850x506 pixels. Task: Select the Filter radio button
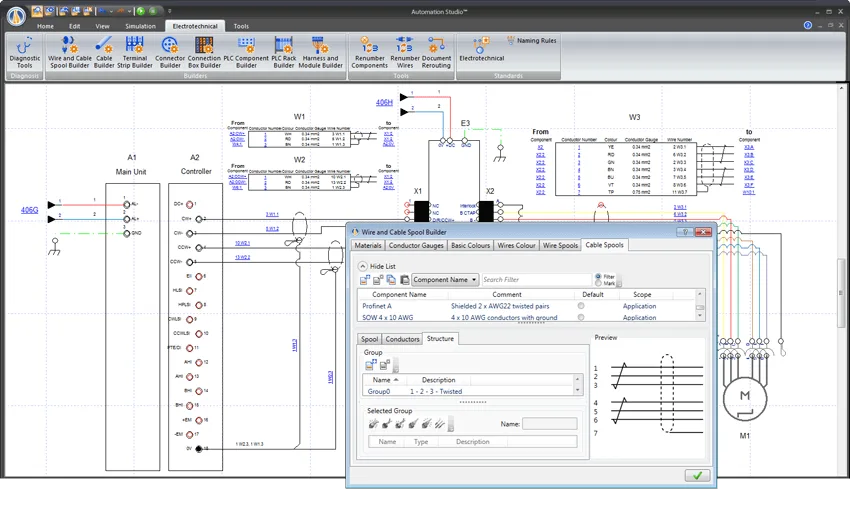[598, 277]
